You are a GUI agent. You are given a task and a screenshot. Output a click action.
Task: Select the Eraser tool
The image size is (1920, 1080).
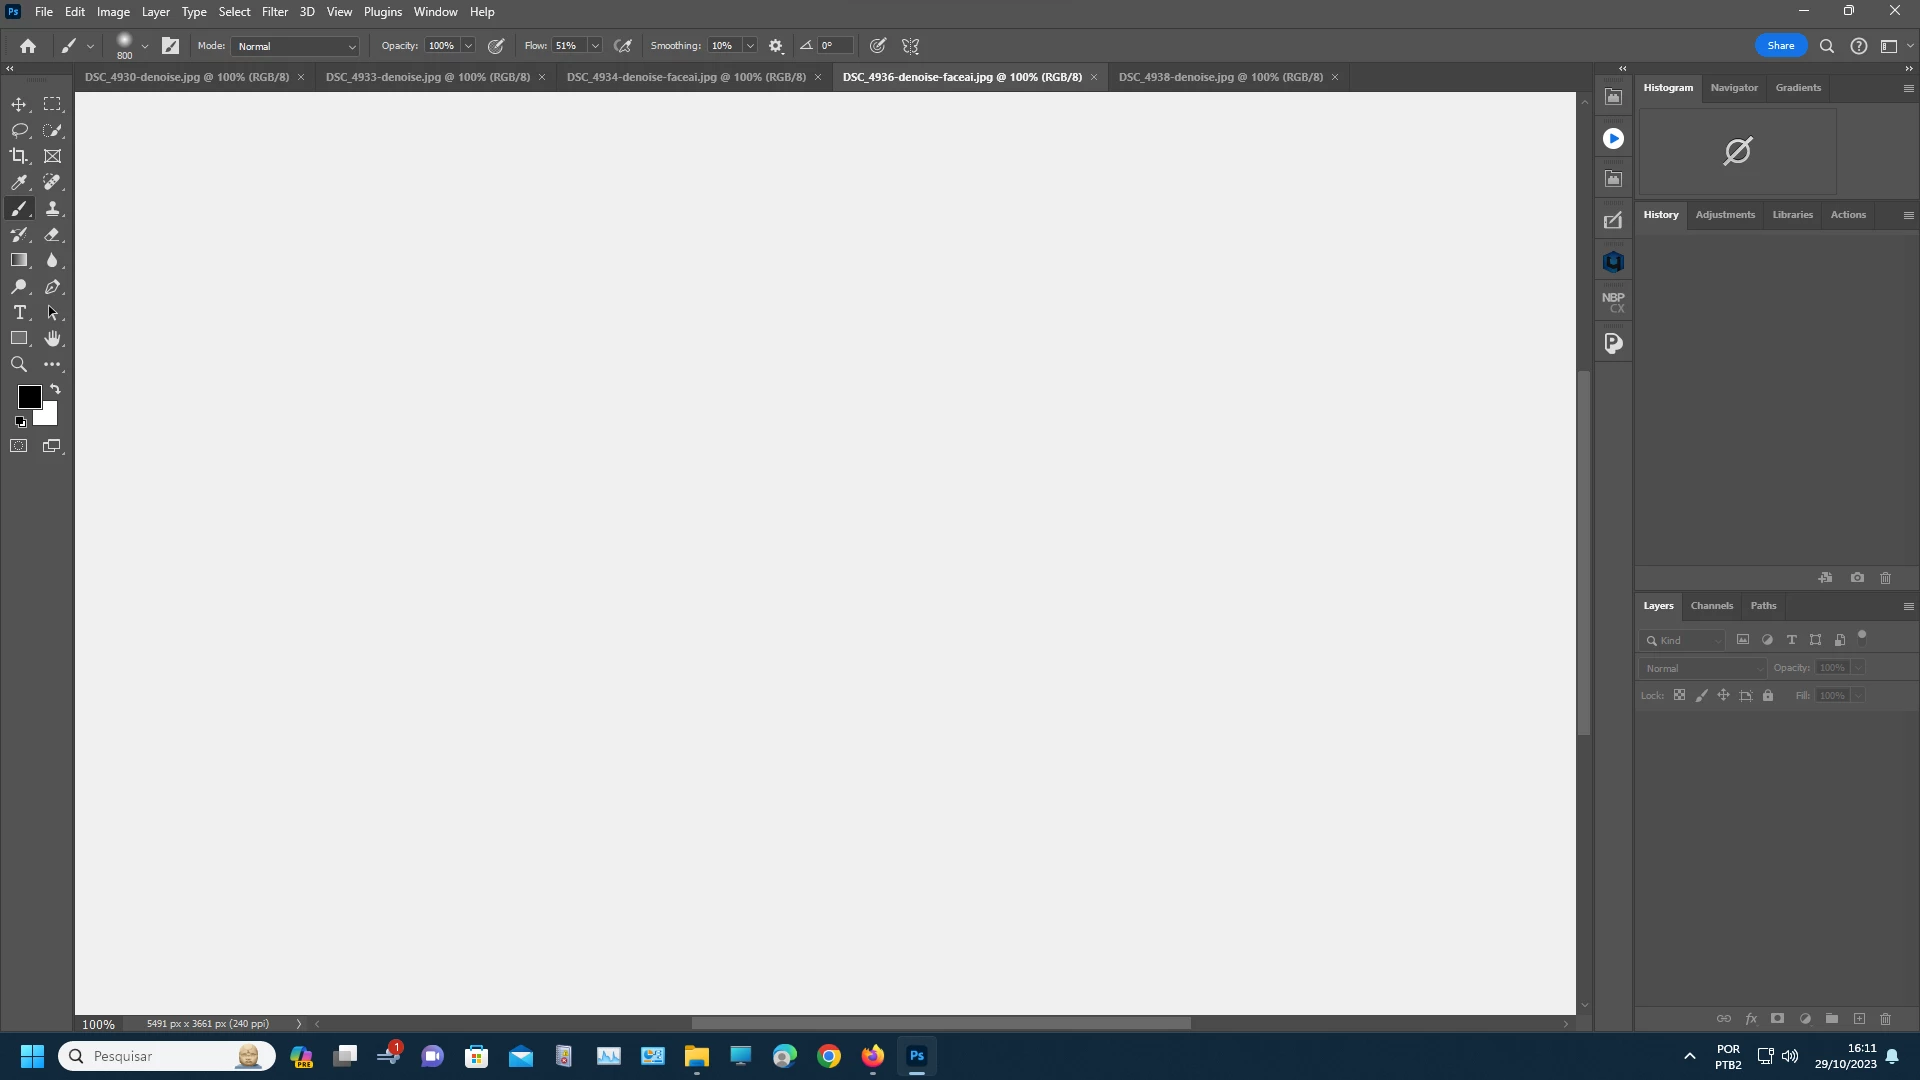(53, 234)
